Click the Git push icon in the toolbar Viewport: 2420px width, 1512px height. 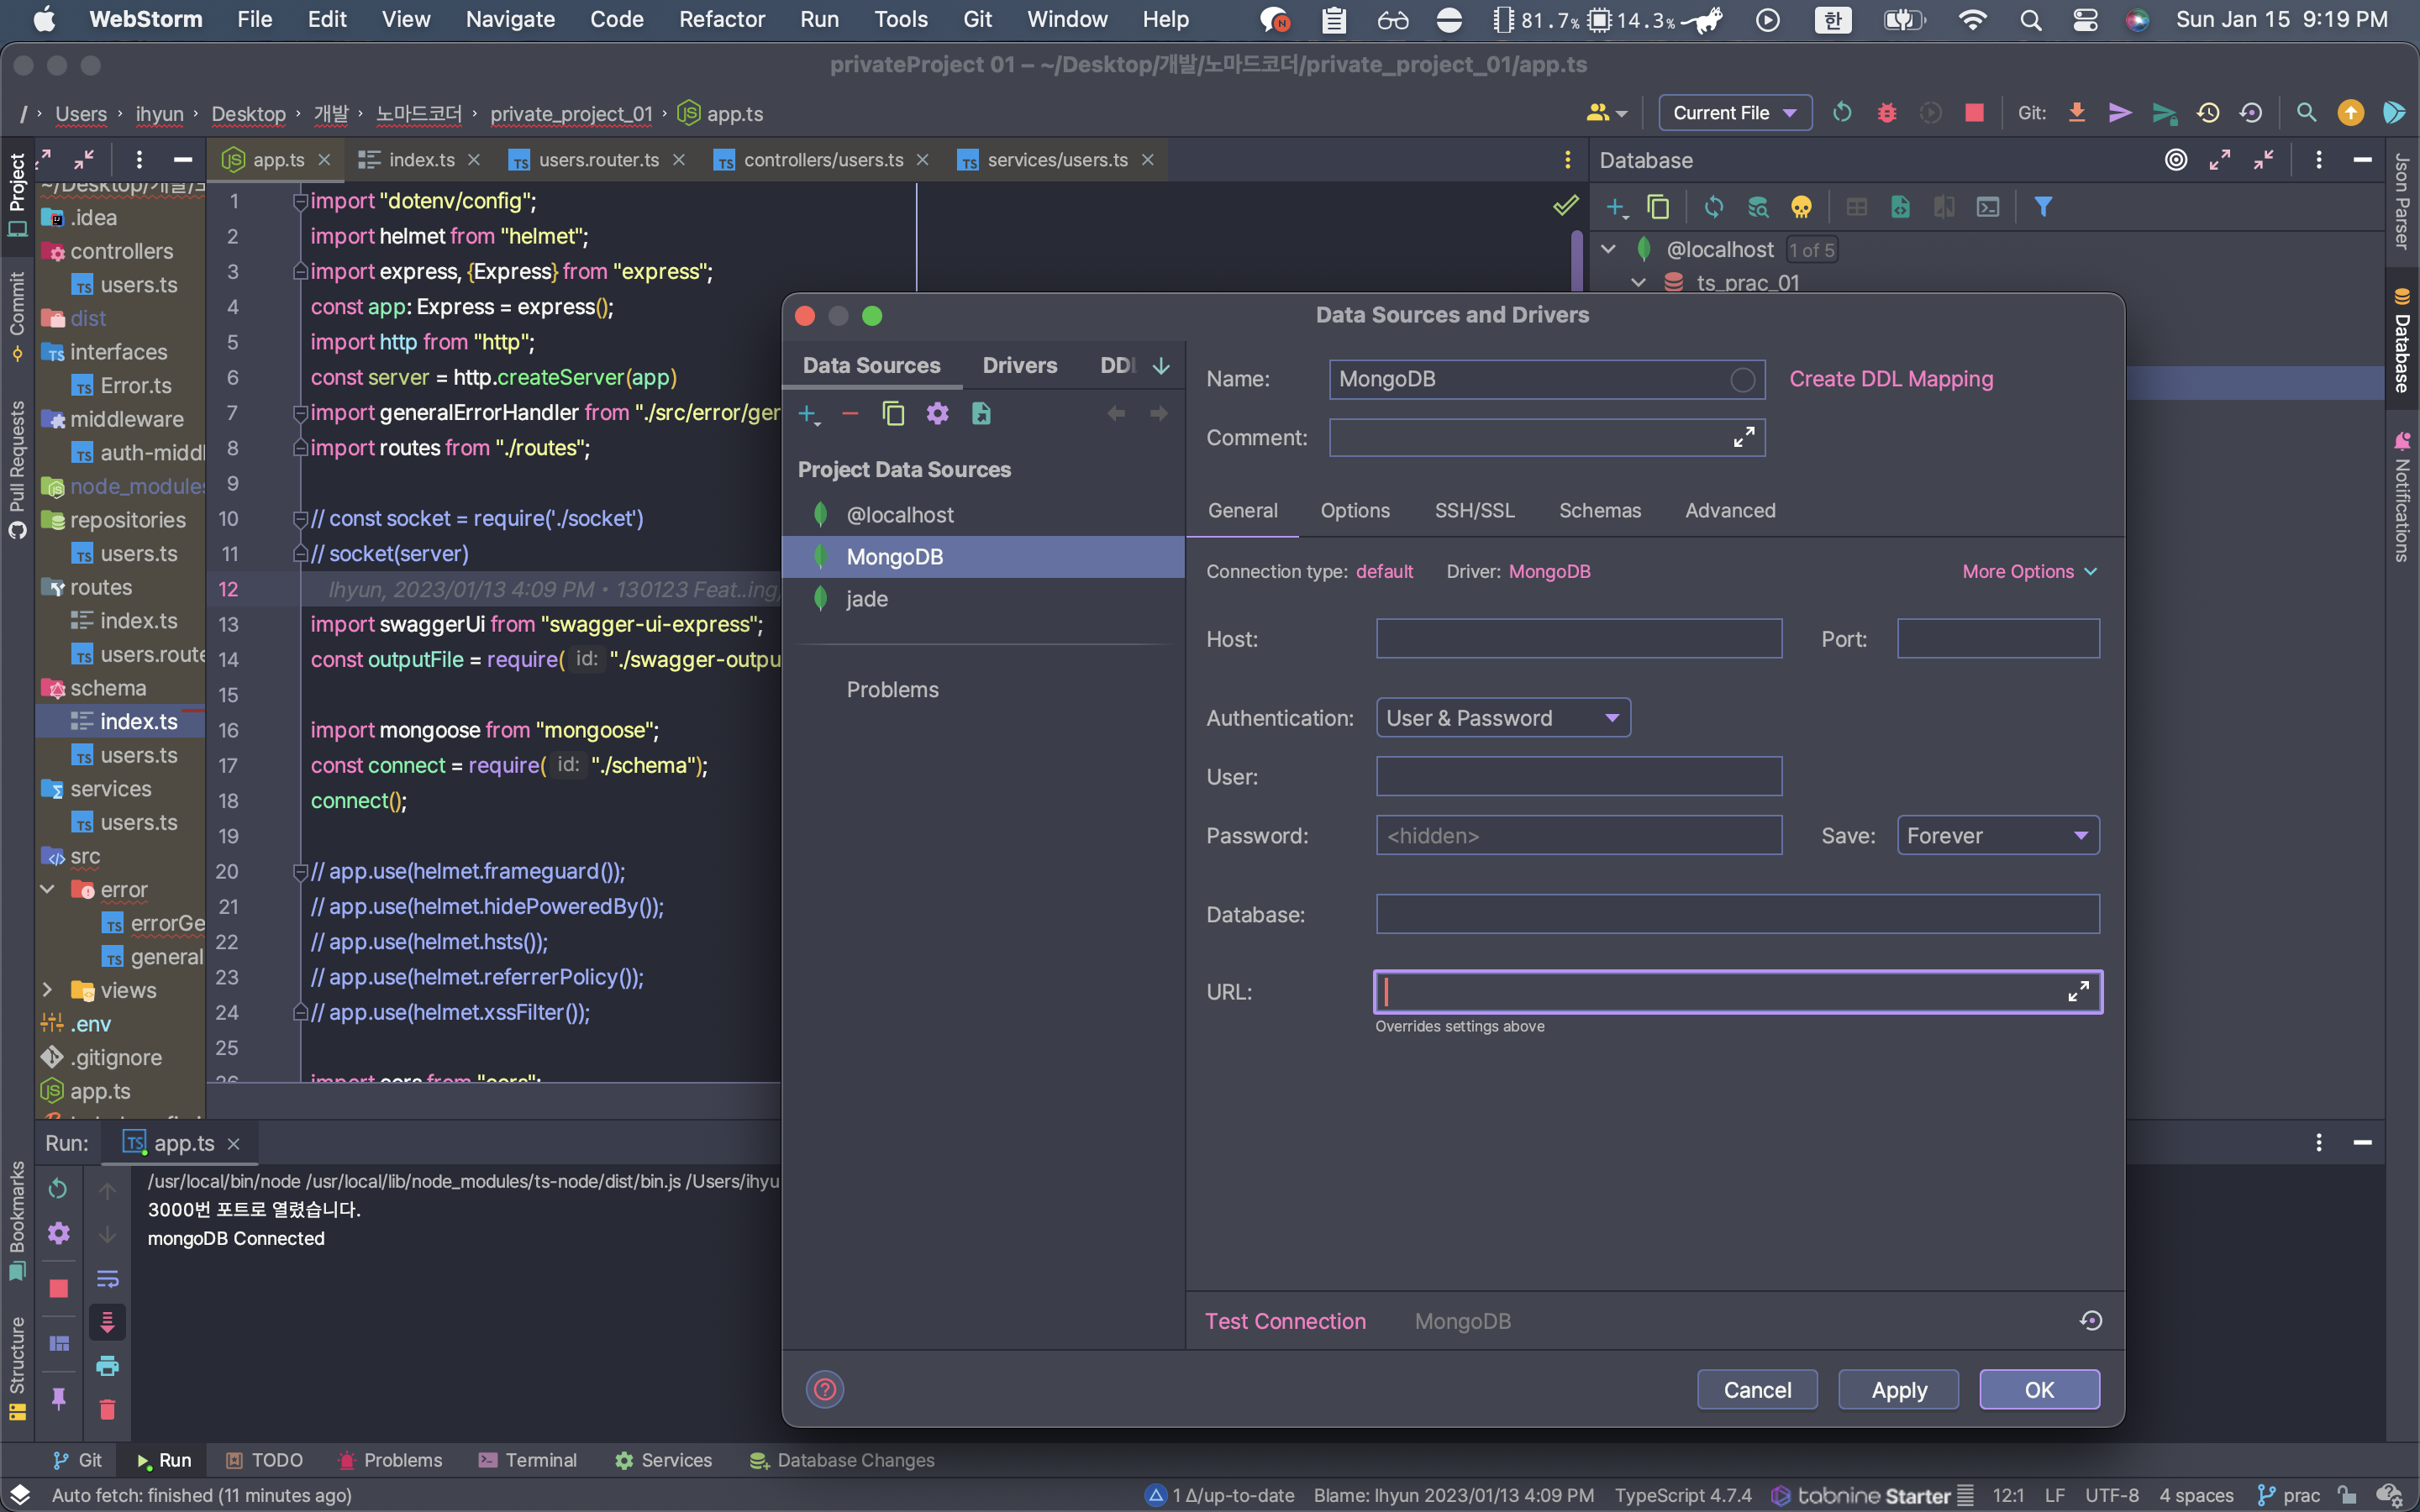click(2120, 113)
